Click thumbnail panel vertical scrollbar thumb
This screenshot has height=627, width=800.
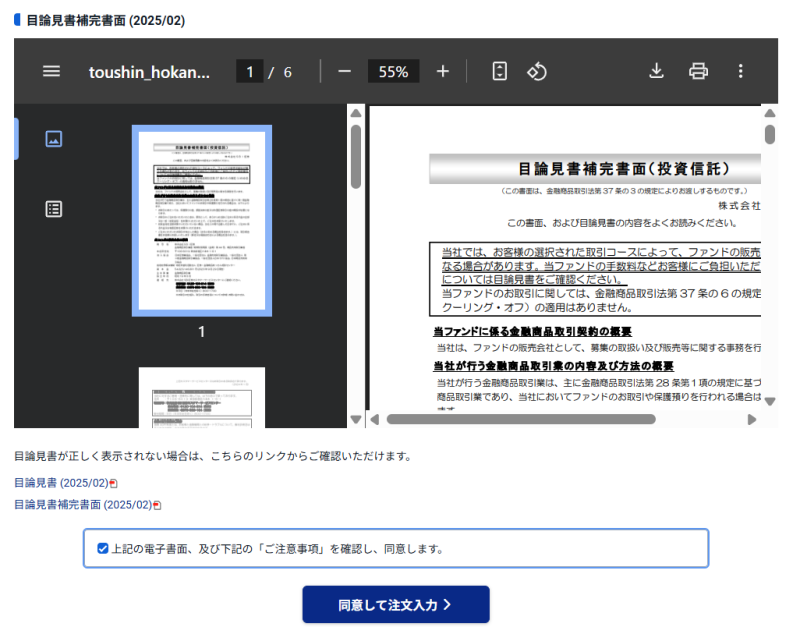[x=356, y=156]
